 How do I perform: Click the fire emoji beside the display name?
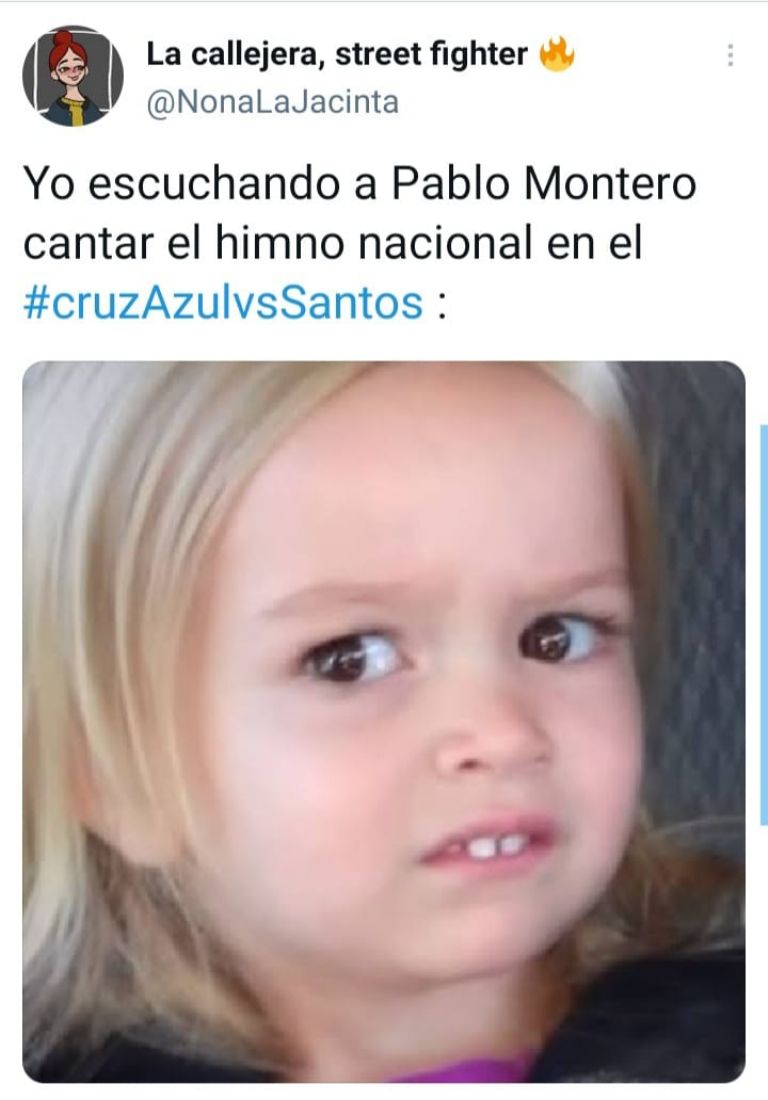point(556,54)
